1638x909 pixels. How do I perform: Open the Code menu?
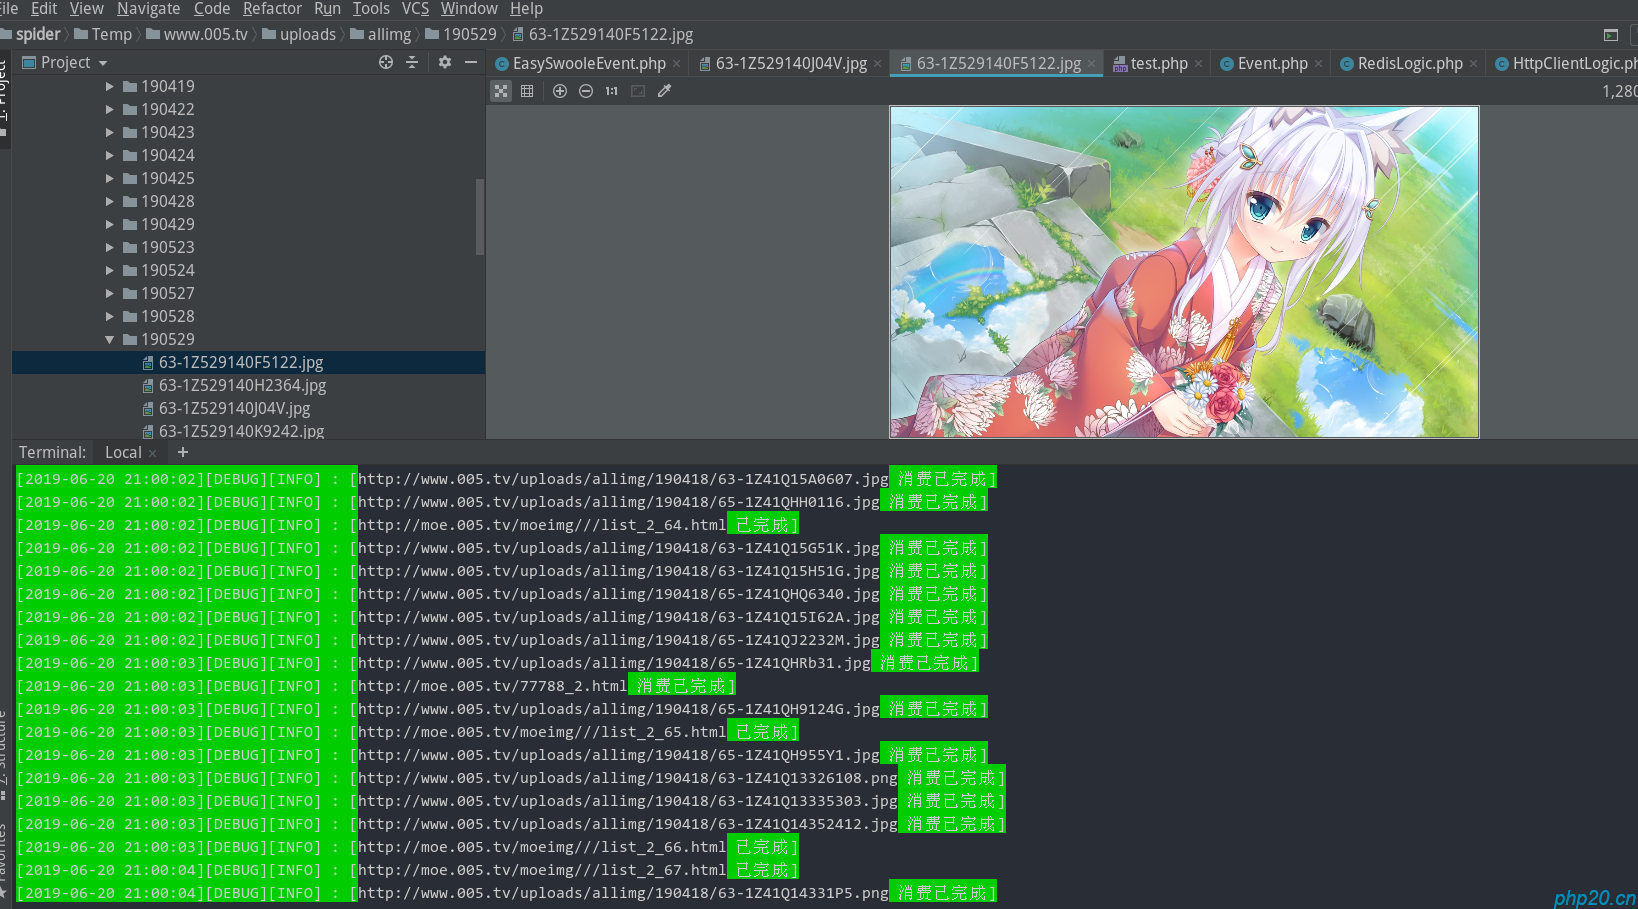212,9
